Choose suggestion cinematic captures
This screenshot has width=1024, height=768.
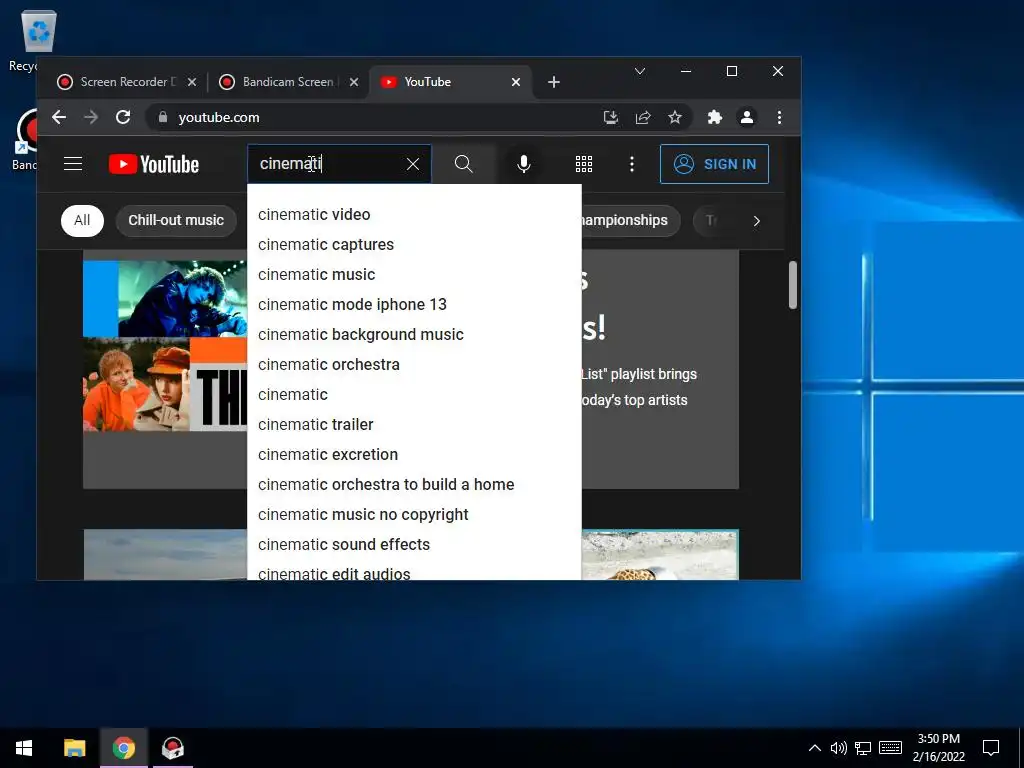[x=414, y=245]
